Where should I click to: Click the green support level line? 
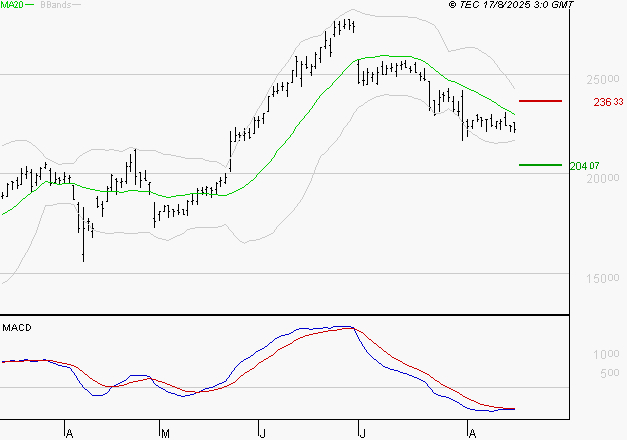coord(540,165)
